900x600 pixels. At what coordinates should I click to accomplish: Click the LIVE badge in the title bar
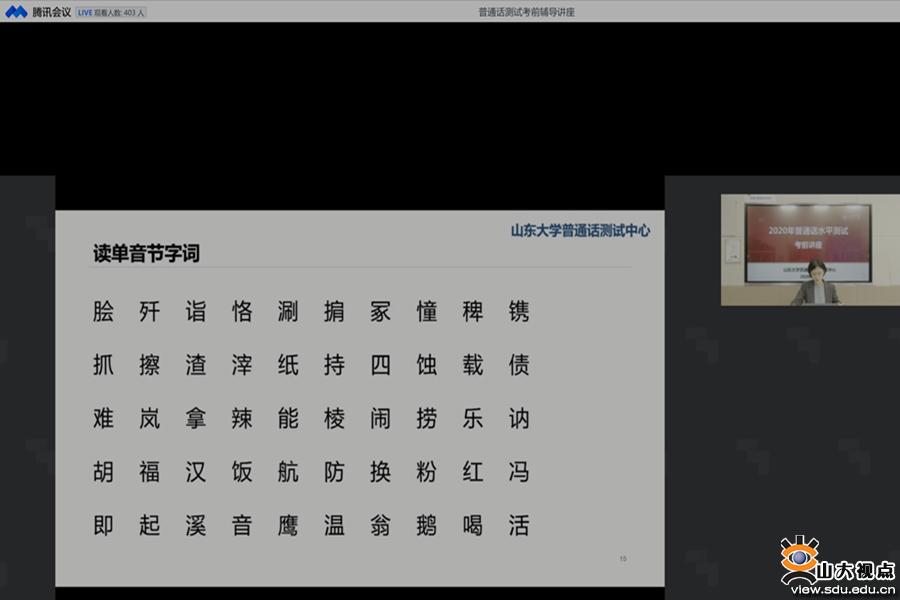(x=85, y=12)
